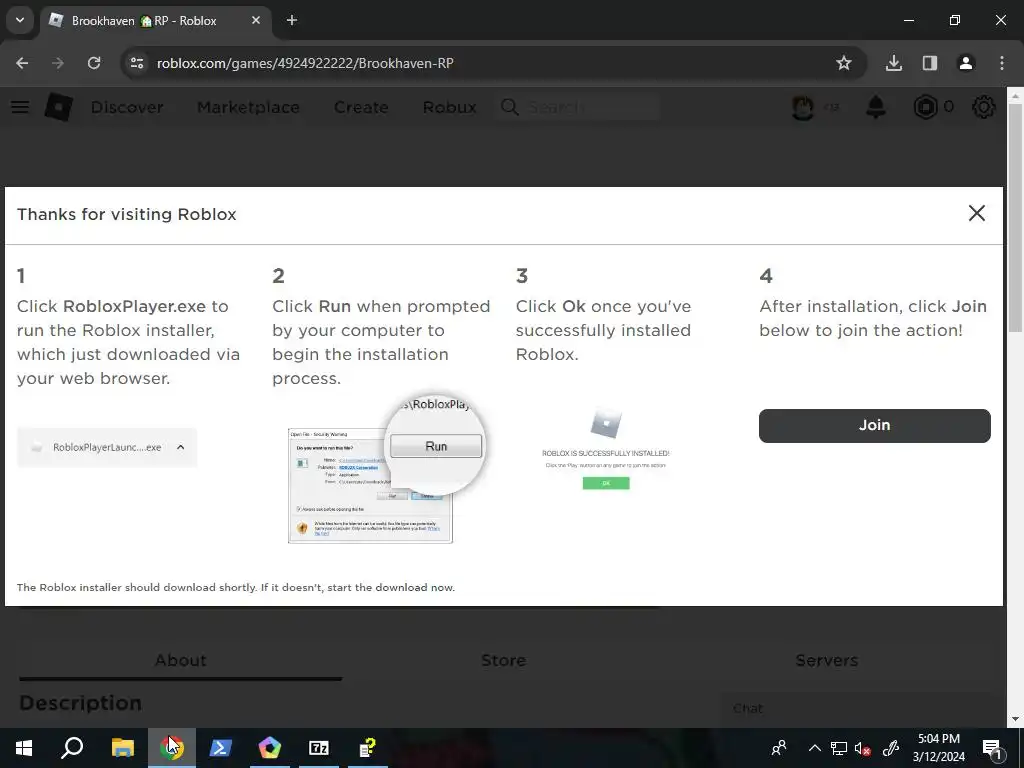Screen dimensions: 1024x768
Task: Open the Robux balance icon
Action: [x=925, y=107]
